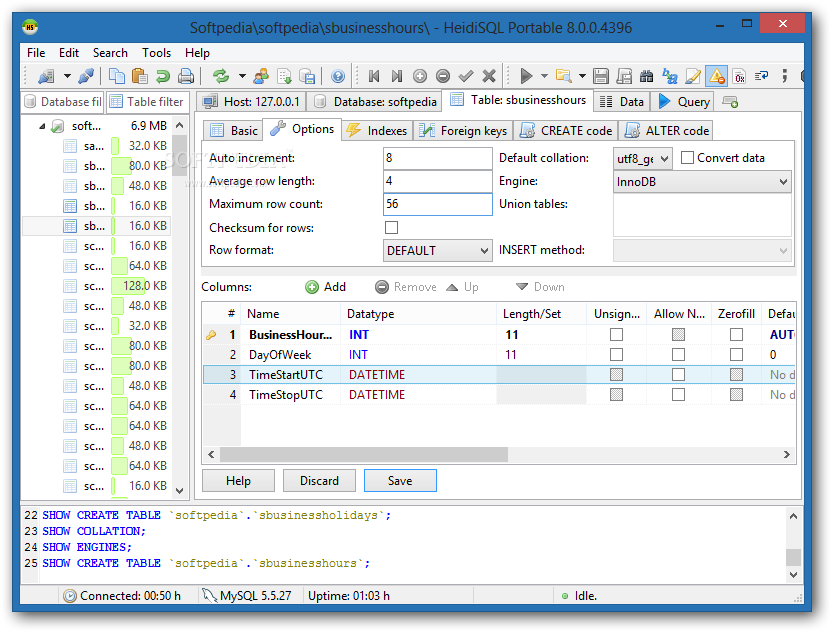The height and width of the screenshot is (632, 832).
Task: Collapse the softpedia database tree node
Action: pos(42,126)
